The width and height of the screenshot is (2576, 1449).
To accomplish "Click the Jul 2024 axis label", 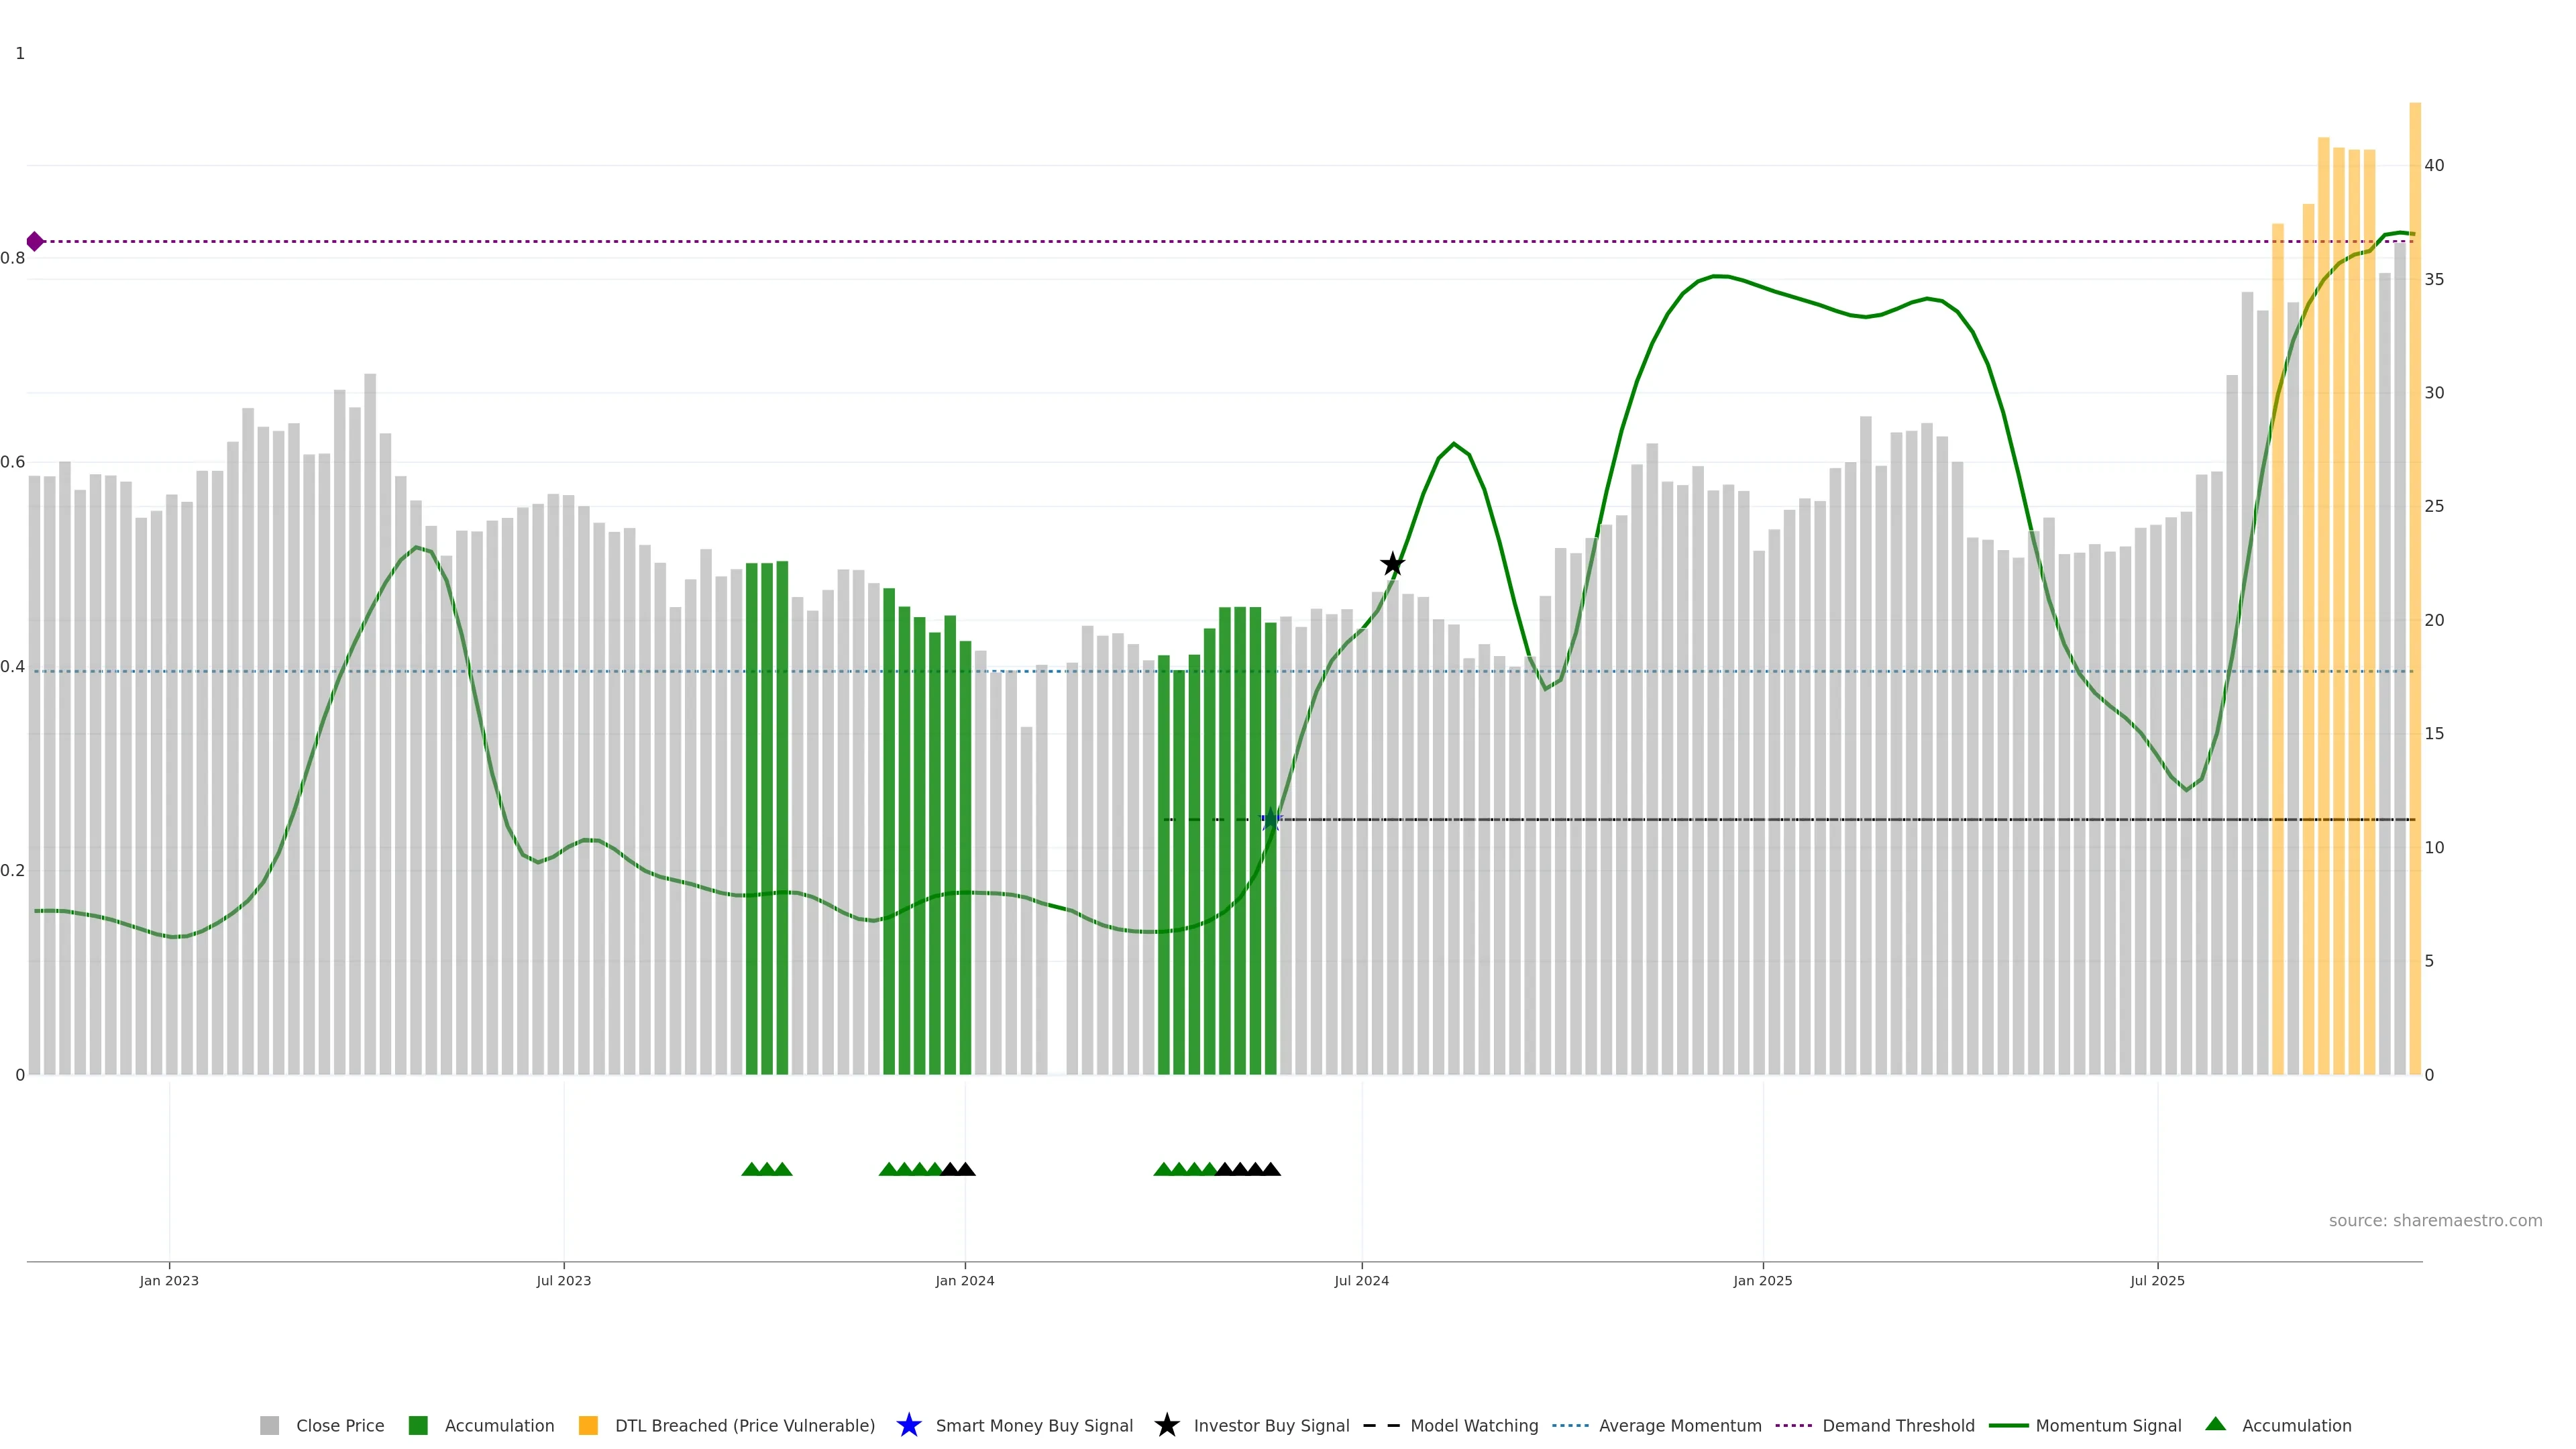I will click(x=1361, y=1280).
